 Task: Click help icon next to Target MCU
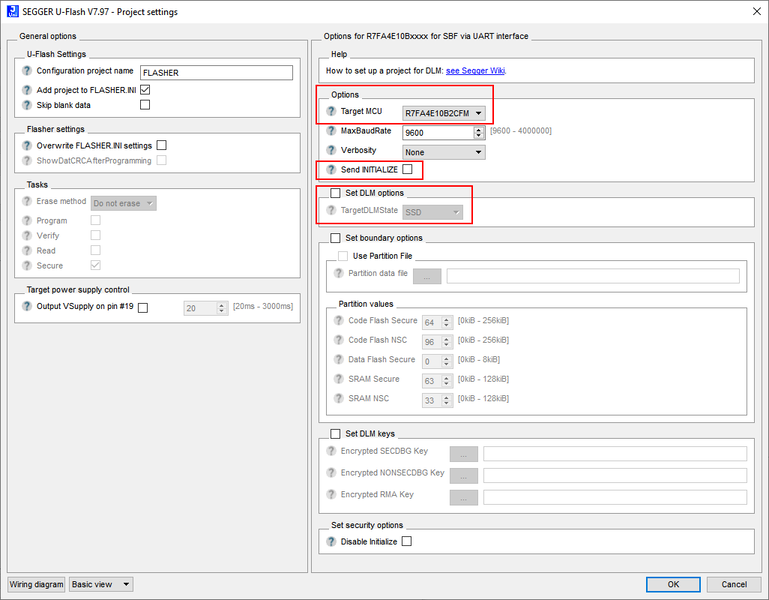(331, 112)
